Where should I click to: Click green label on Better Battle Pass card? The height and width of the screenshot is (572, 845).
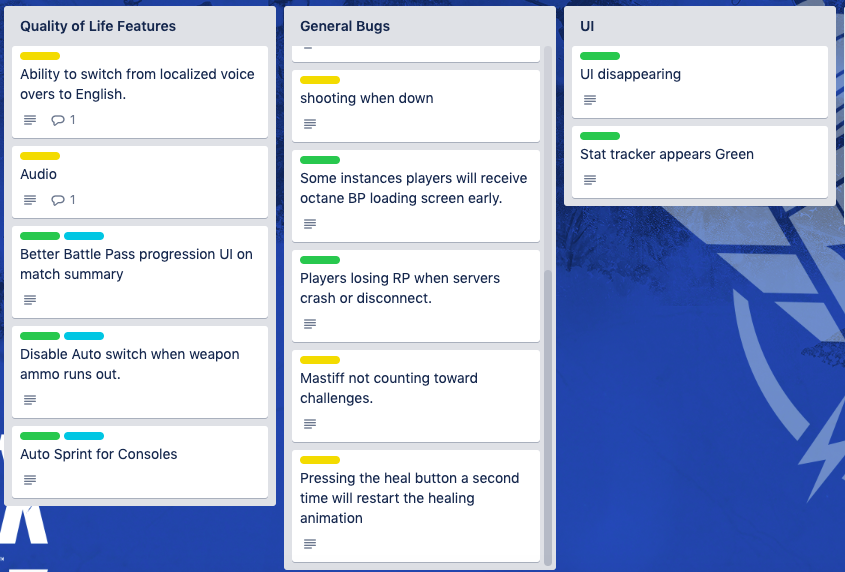tap(40, 236)
